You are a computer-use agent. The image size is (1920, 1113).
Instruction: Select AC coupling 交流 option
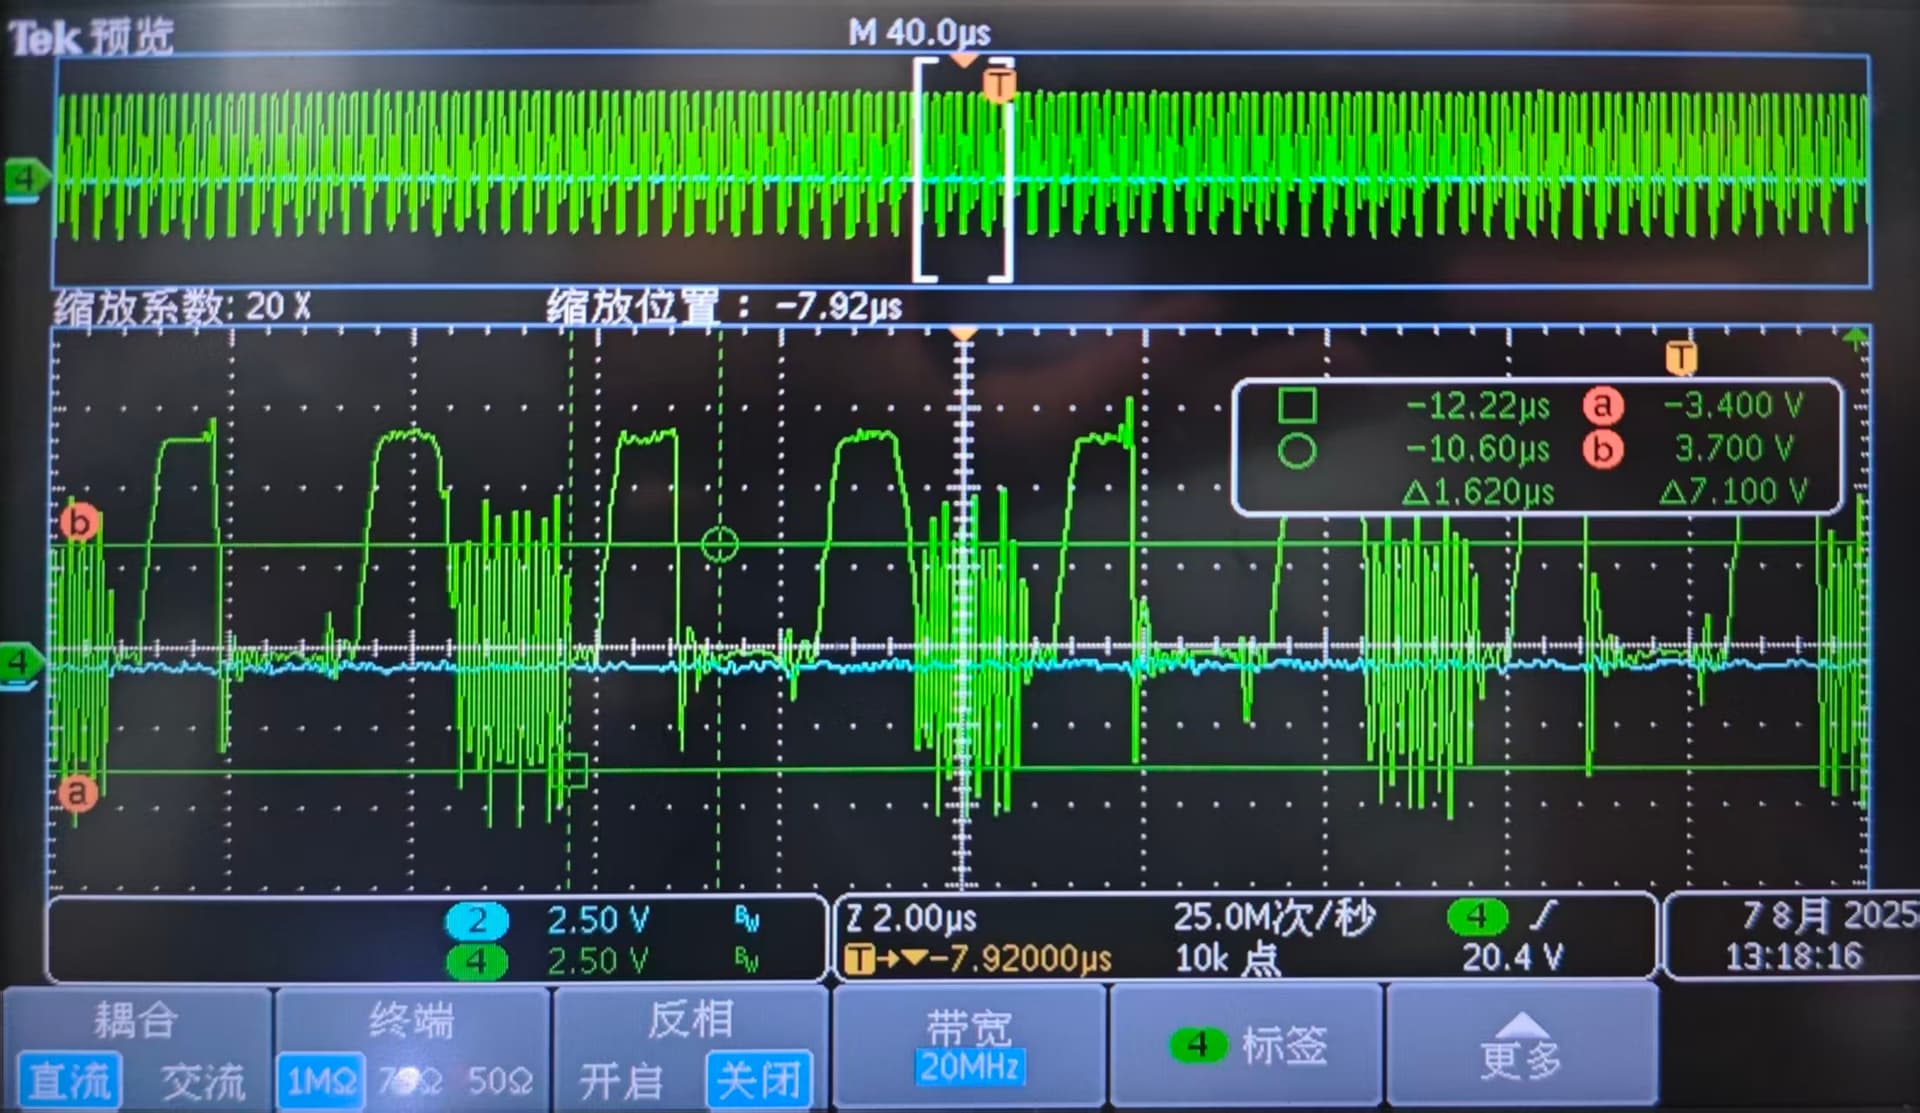[203, 1080]
